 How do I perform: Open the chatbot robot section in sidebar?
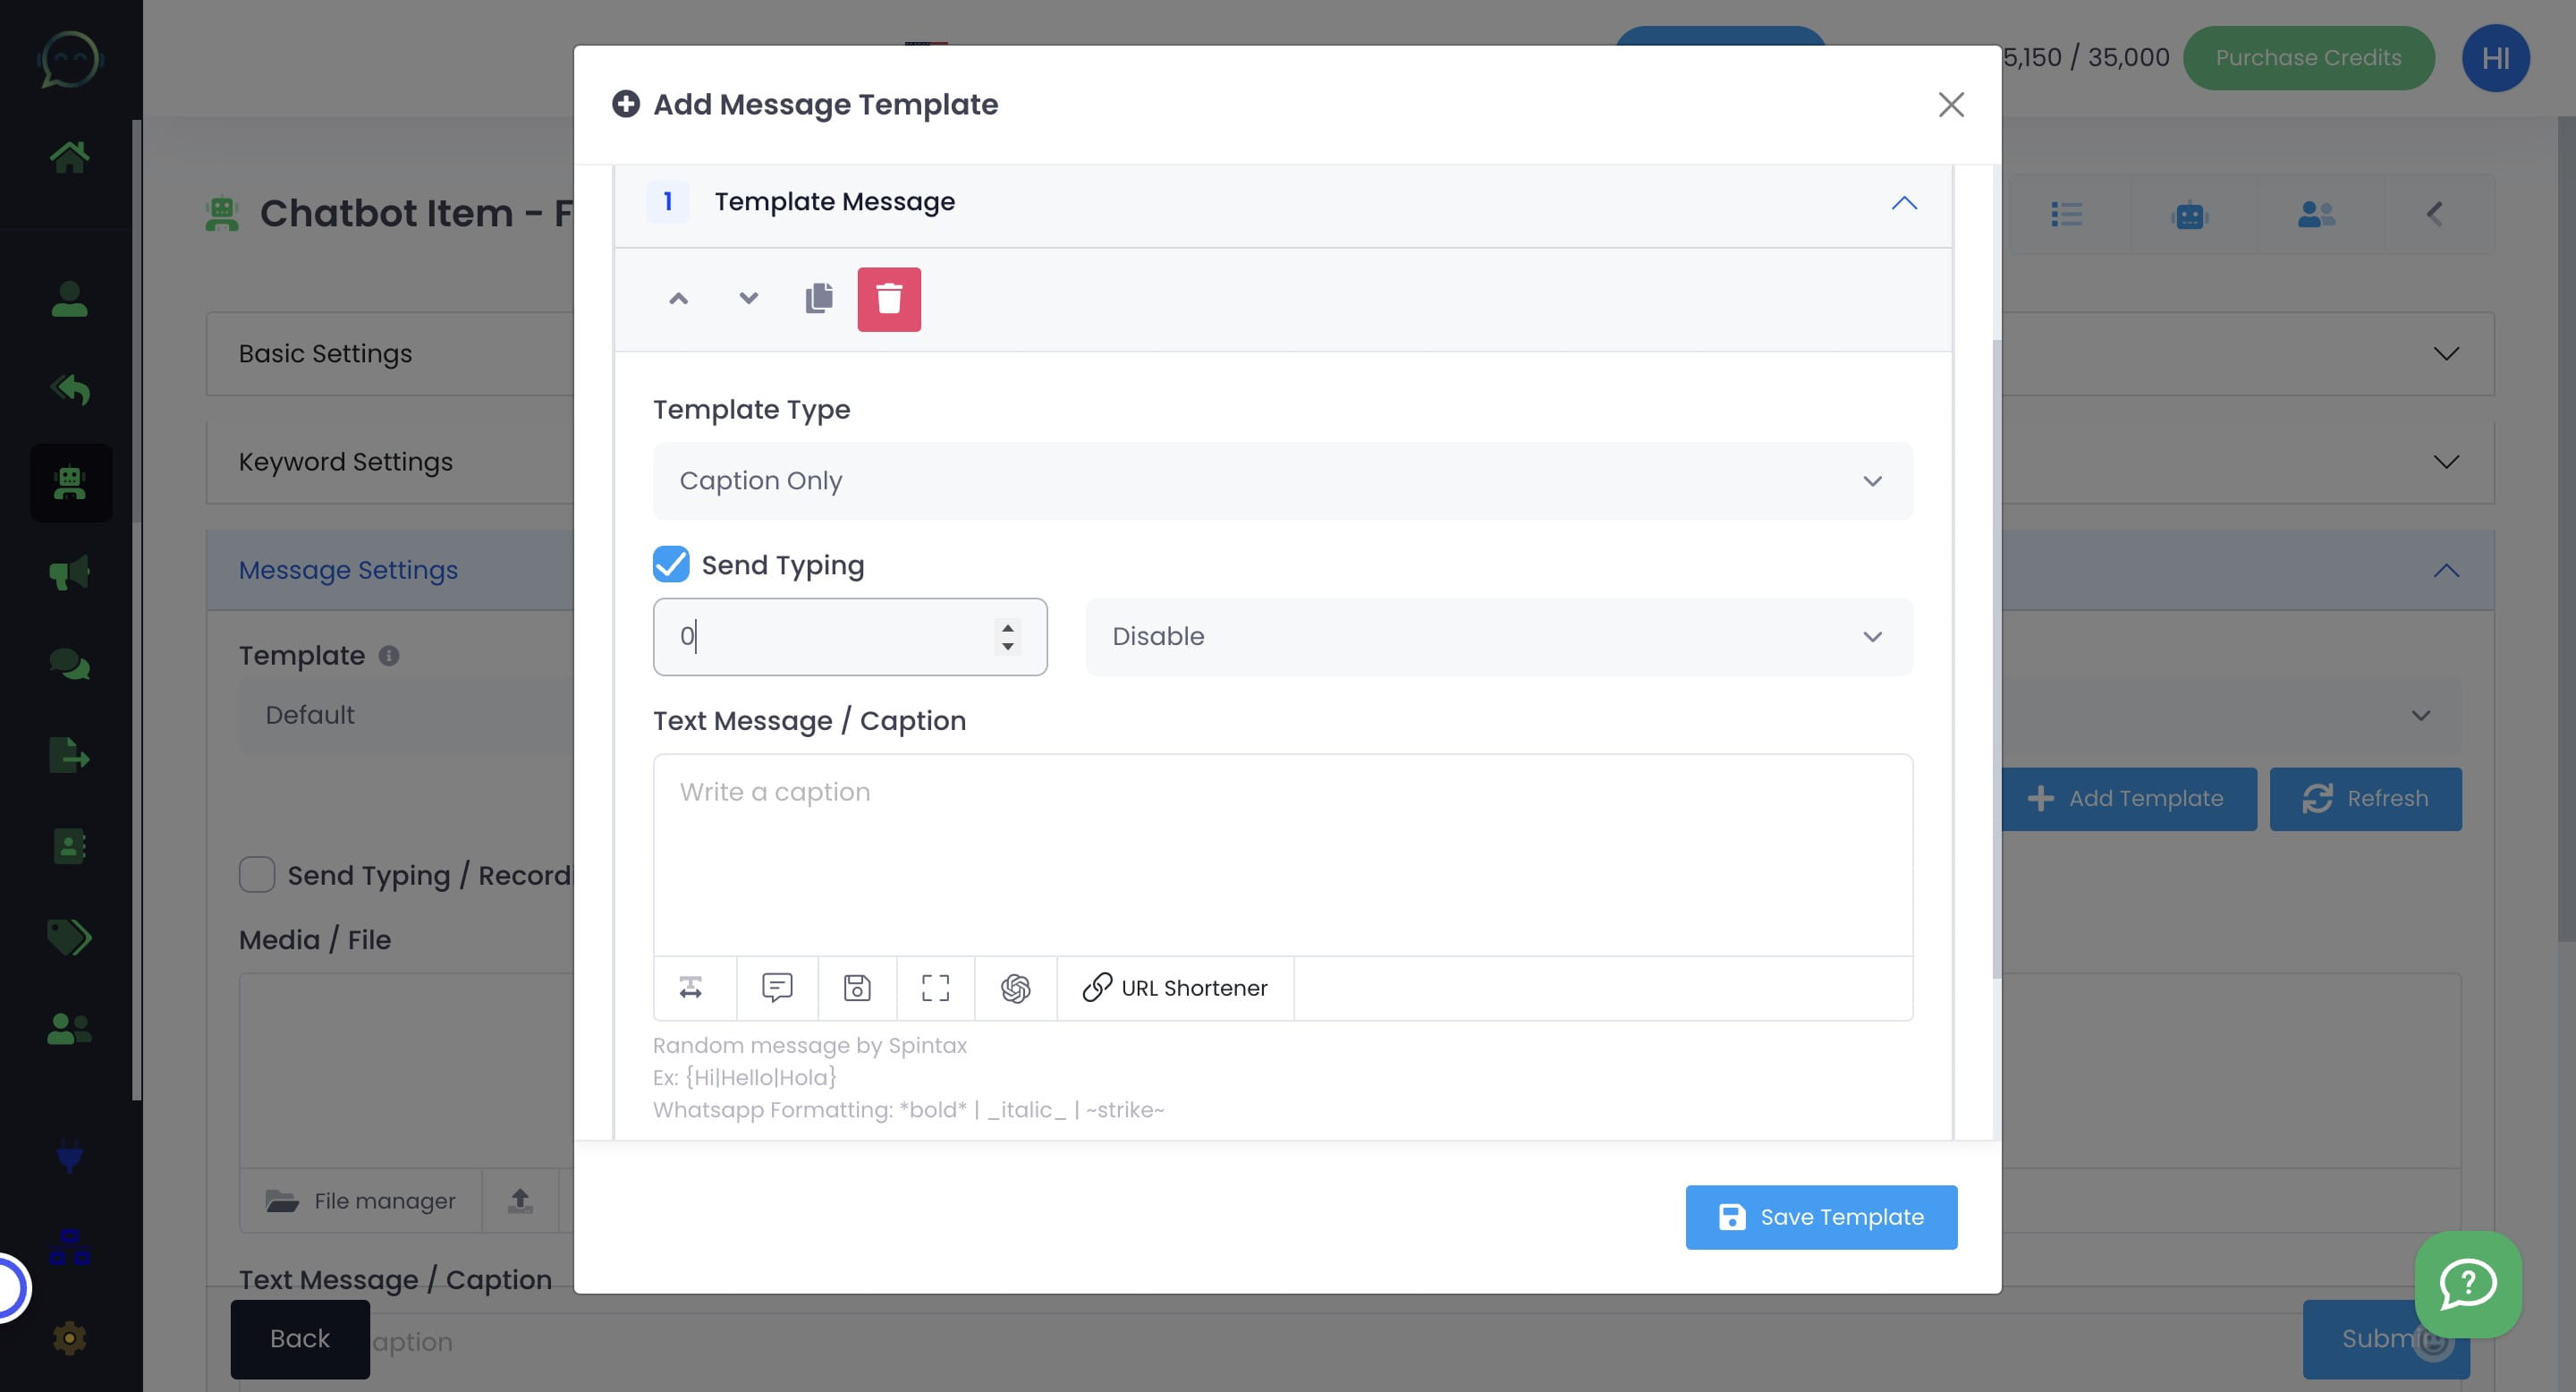[x=70, y=483]
